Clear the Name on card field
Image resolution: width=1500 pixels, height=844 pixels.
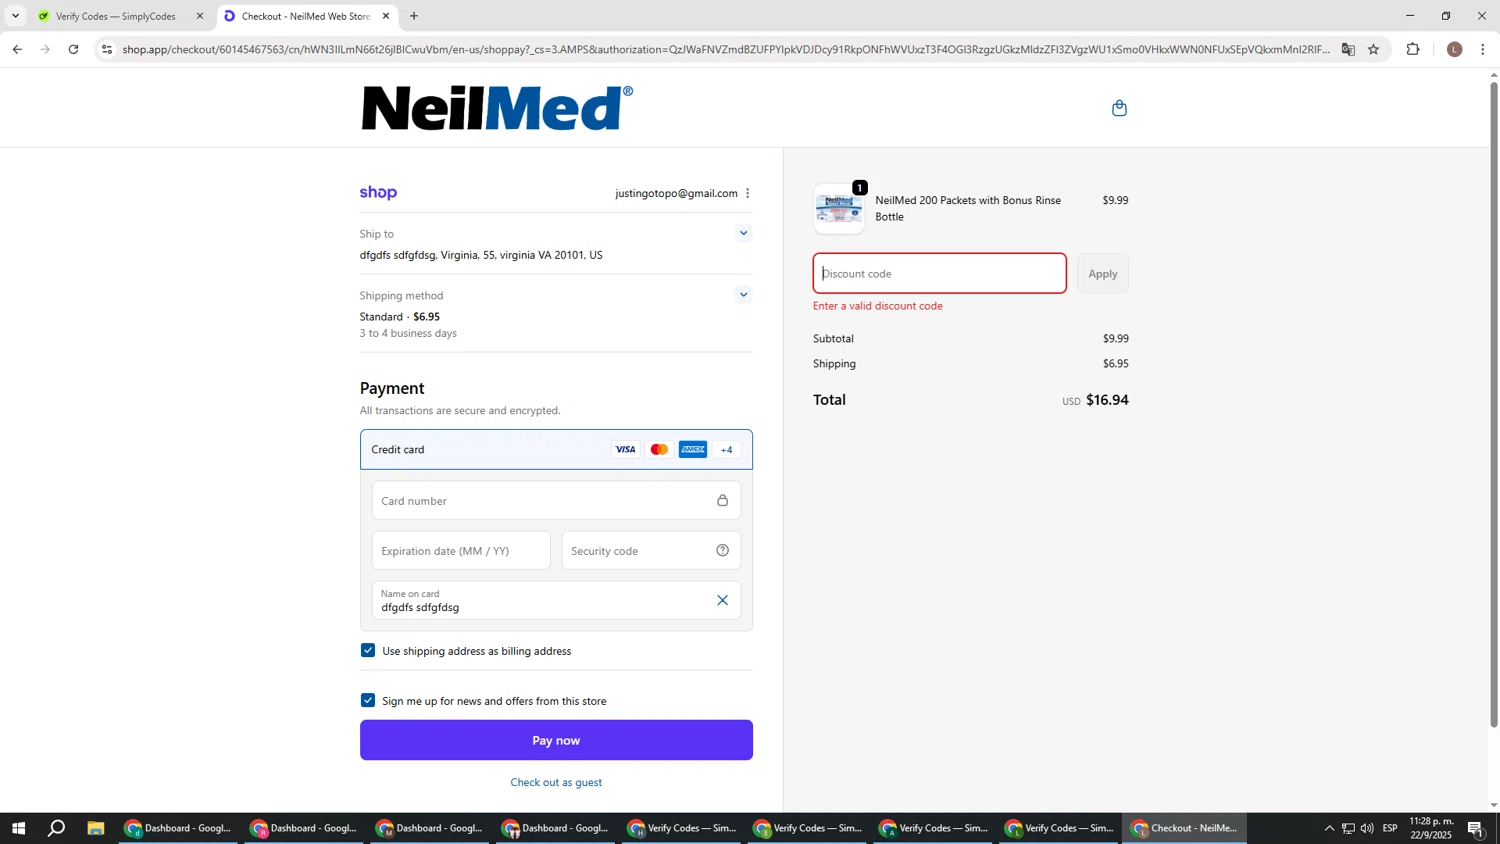[722, 600]
